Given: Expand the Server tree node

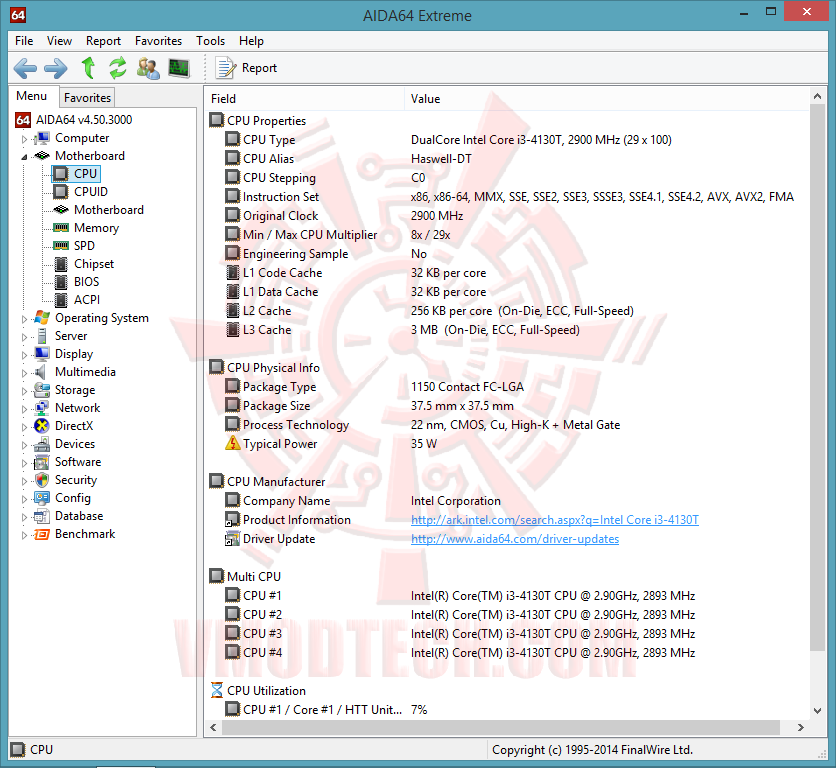Looking at the screenshot, I should (24, 337).
